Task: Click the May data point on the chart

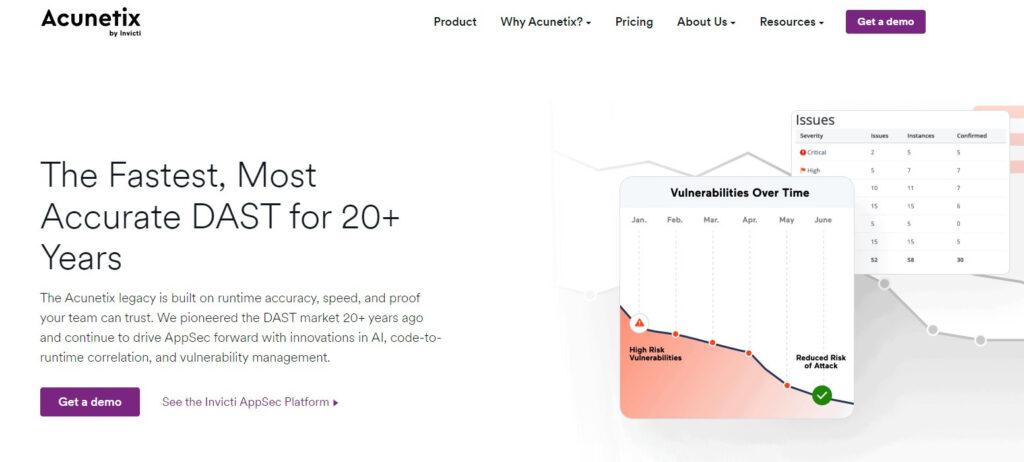Action: pos(787,386)
